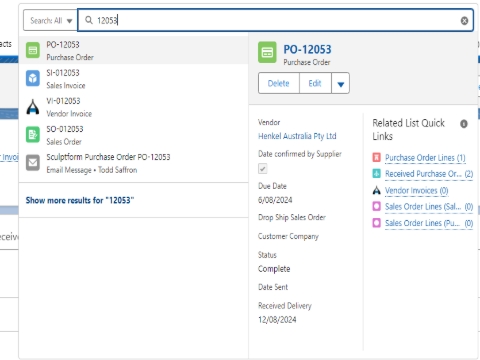The height and width of the screenshot is (360, 480).
Task: Select the SO-012053 search result text
Action: 65,129
